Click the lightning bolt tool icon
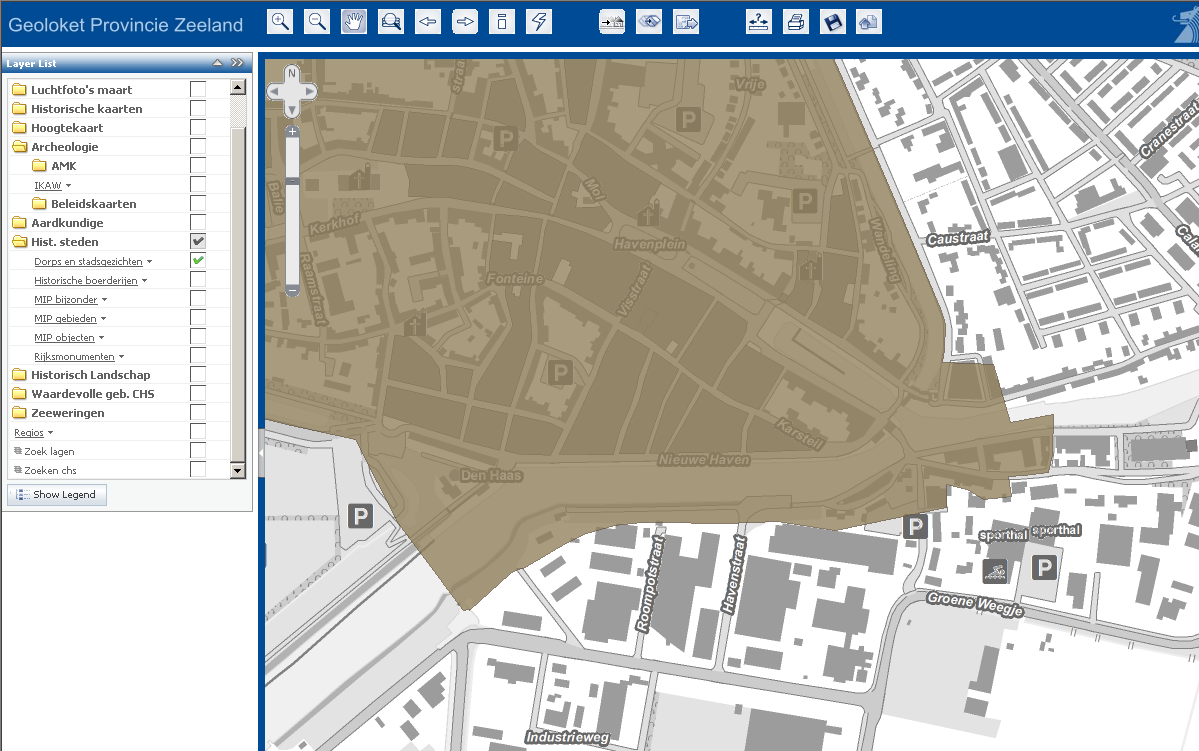Image resolution: width=1199 pixels, height=751 pixels. pyautogui.click(x=539, y=21)
